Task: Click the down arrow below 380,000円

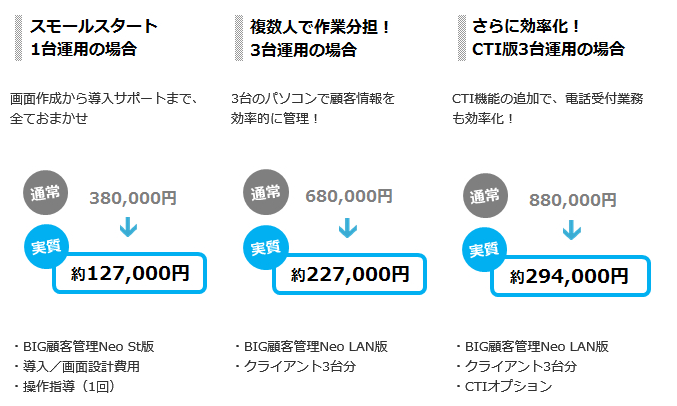Action: [x=128, y=228]
